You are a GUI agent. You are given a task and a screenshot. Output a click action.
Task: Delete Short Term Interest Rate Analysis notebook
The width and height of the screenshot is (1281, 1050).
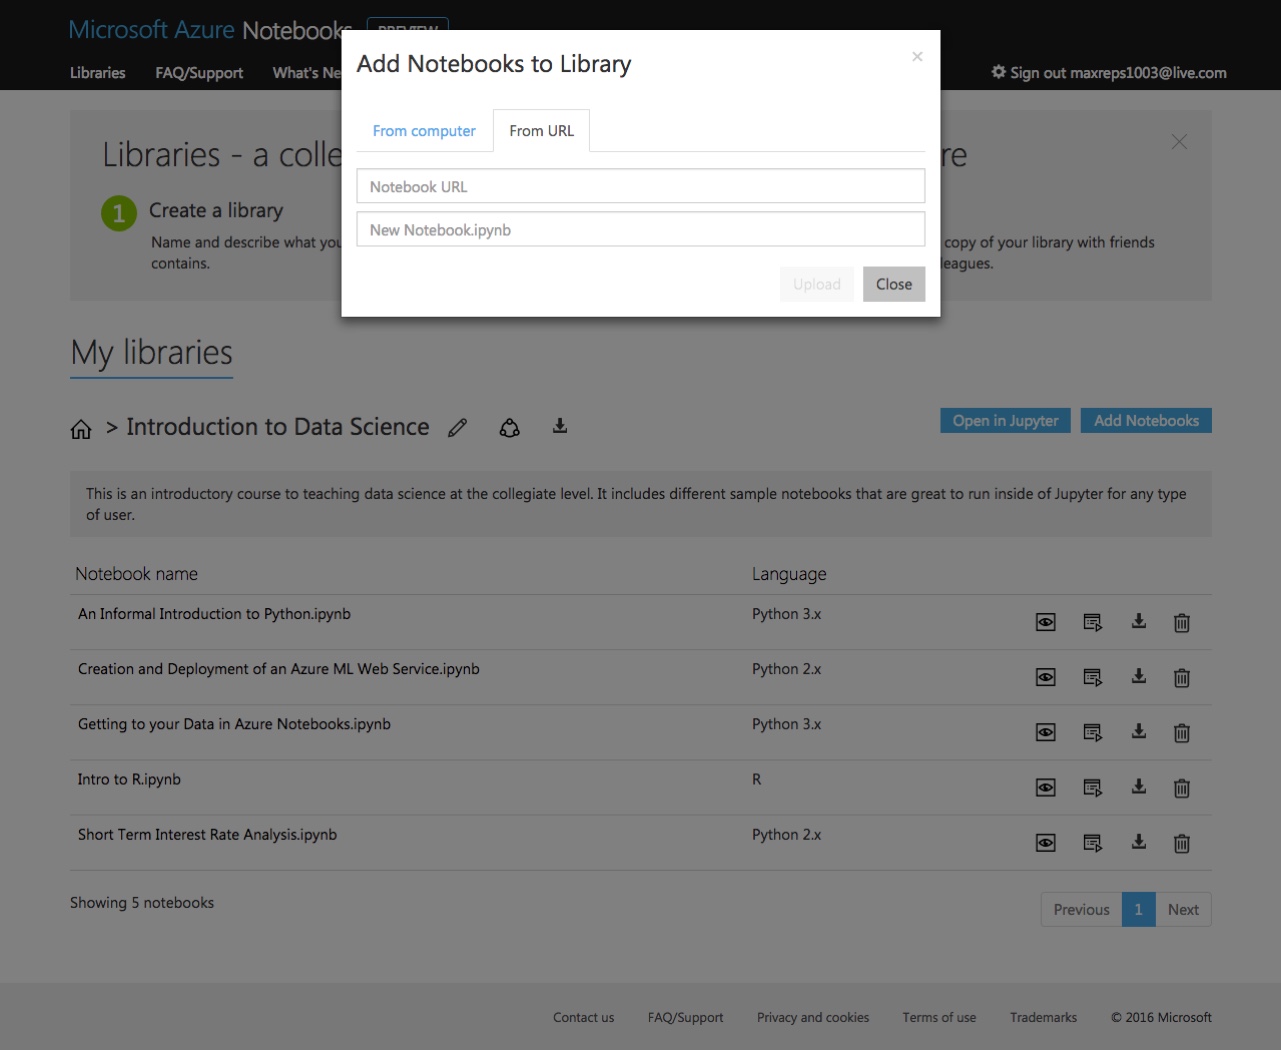pos(1181,843)
